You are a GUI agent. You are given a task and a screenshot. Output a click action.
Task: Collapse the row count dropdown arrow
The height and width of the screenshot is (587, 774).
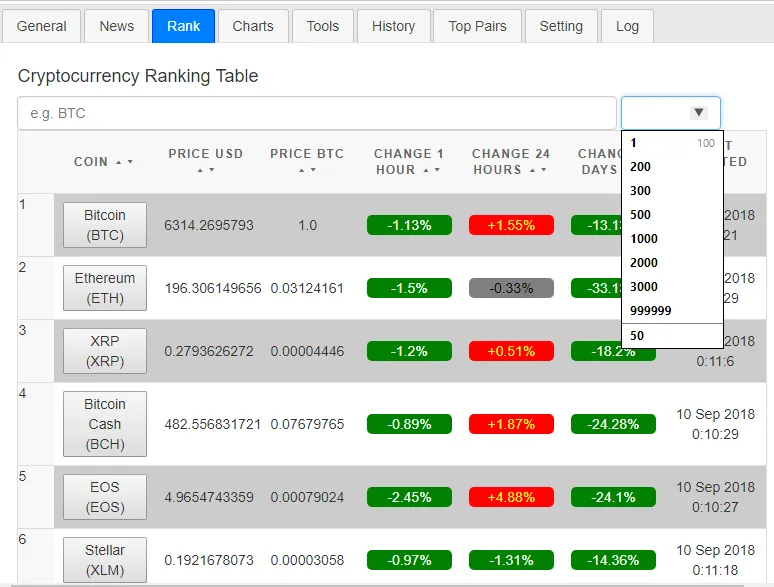pos(698,113)
